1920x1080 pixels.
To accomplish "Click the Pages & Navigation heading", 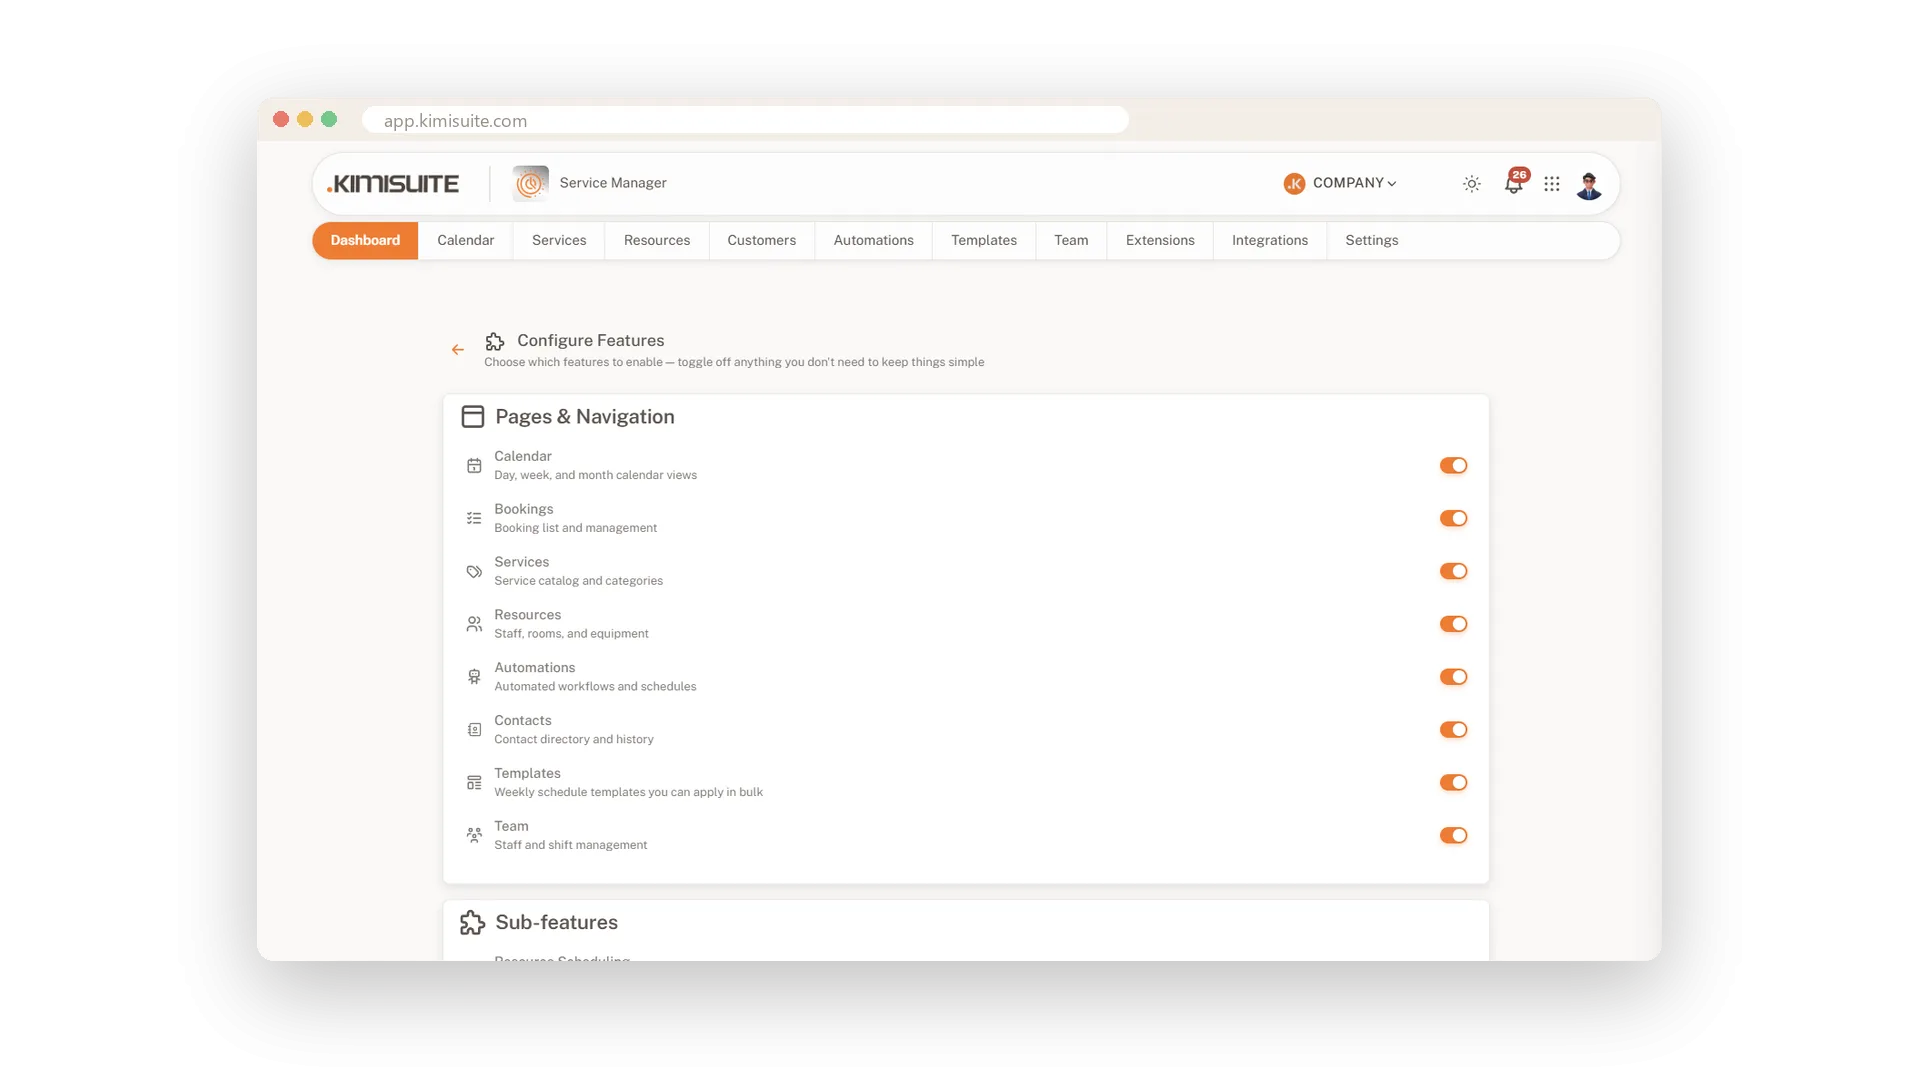I will coord(585,417).
